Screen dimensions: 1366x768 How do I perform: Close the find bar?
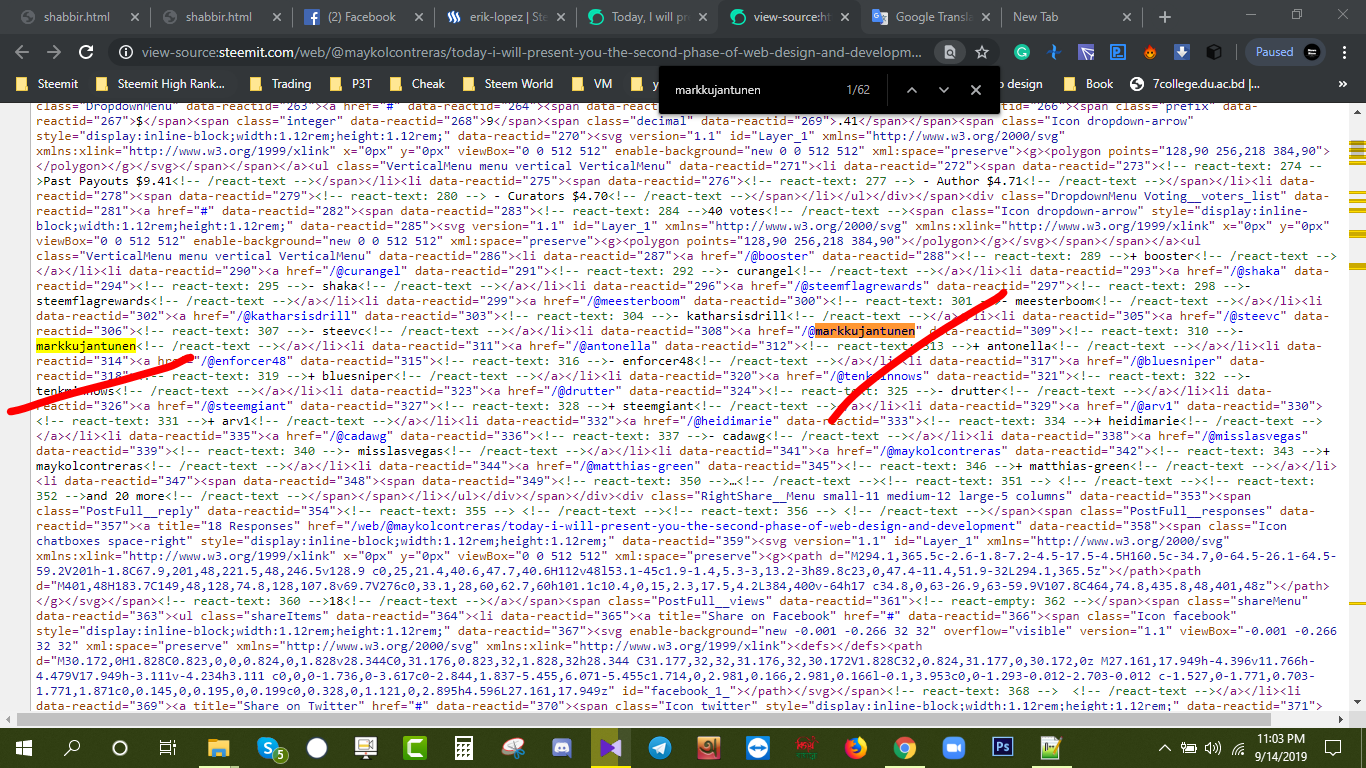976,90
